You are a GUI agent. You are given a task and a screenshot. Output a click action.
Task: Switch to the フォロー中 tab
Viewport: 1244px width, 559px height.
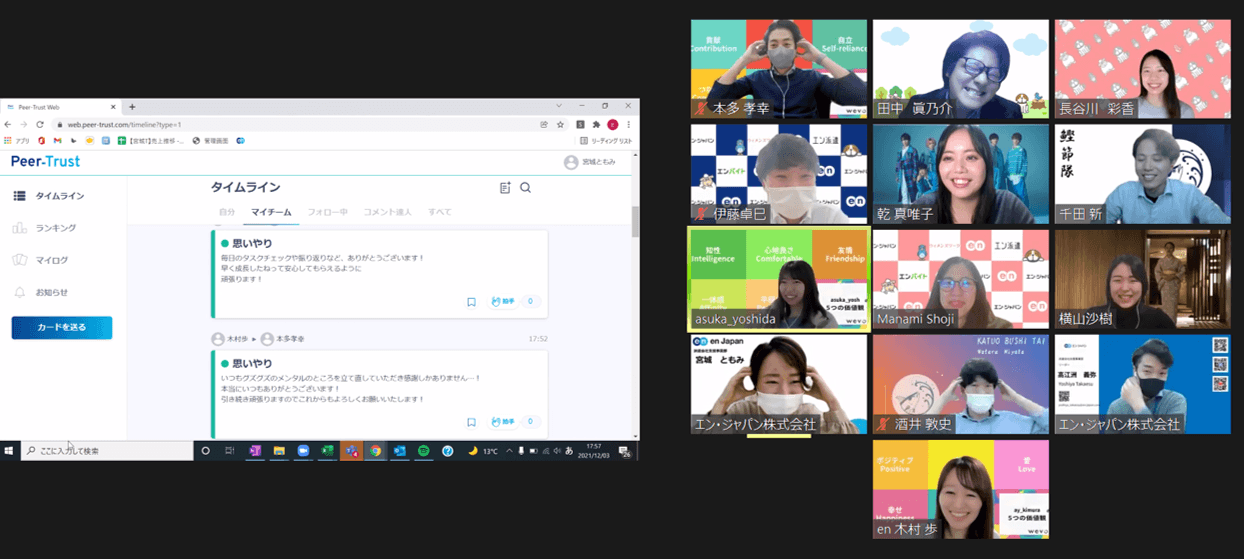(x=327, y=212)
